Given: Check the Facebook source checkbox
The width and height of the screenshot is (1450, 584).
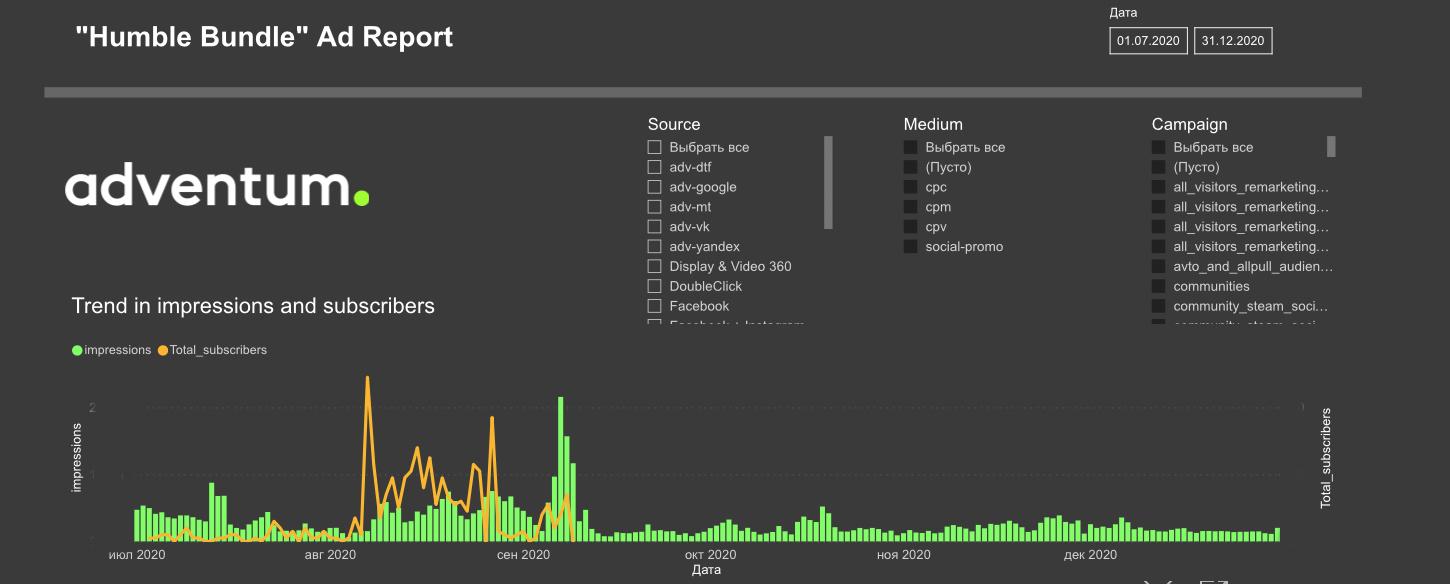Looking at the screenshot, I should (655, 306).
